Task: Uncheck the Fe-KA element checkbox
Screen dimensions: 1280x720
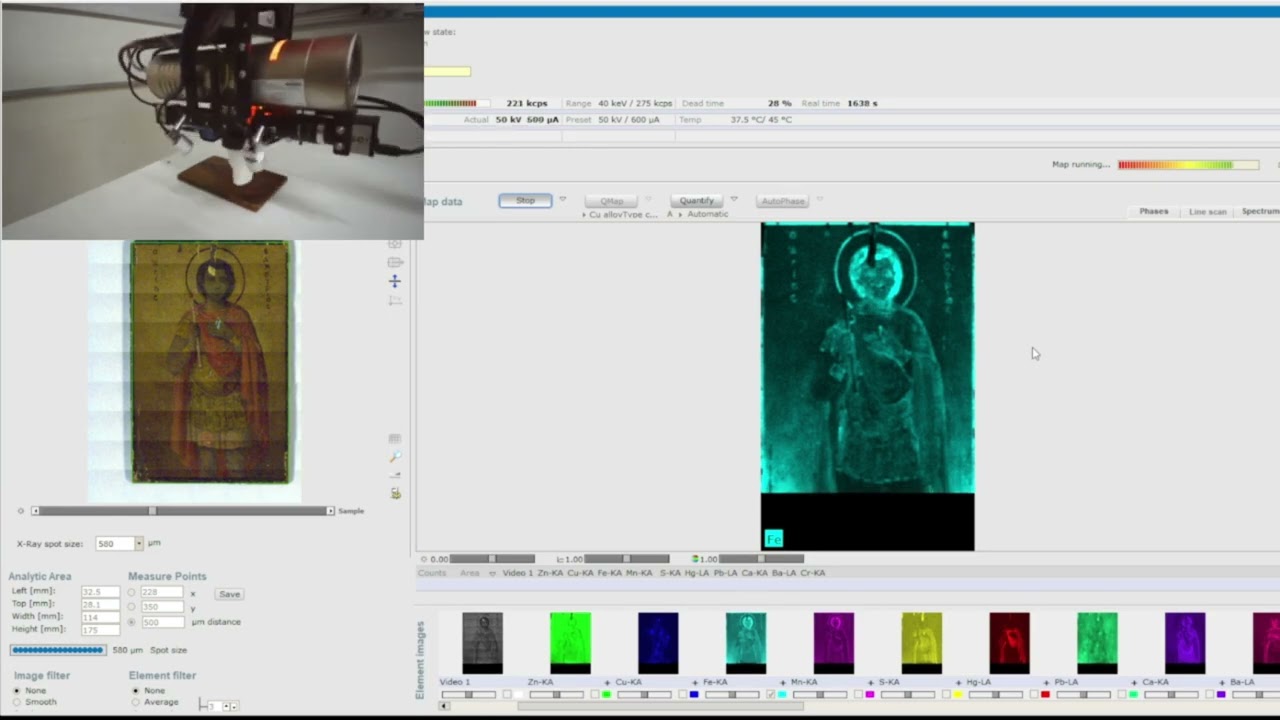Action: click(x=771, y=694)
